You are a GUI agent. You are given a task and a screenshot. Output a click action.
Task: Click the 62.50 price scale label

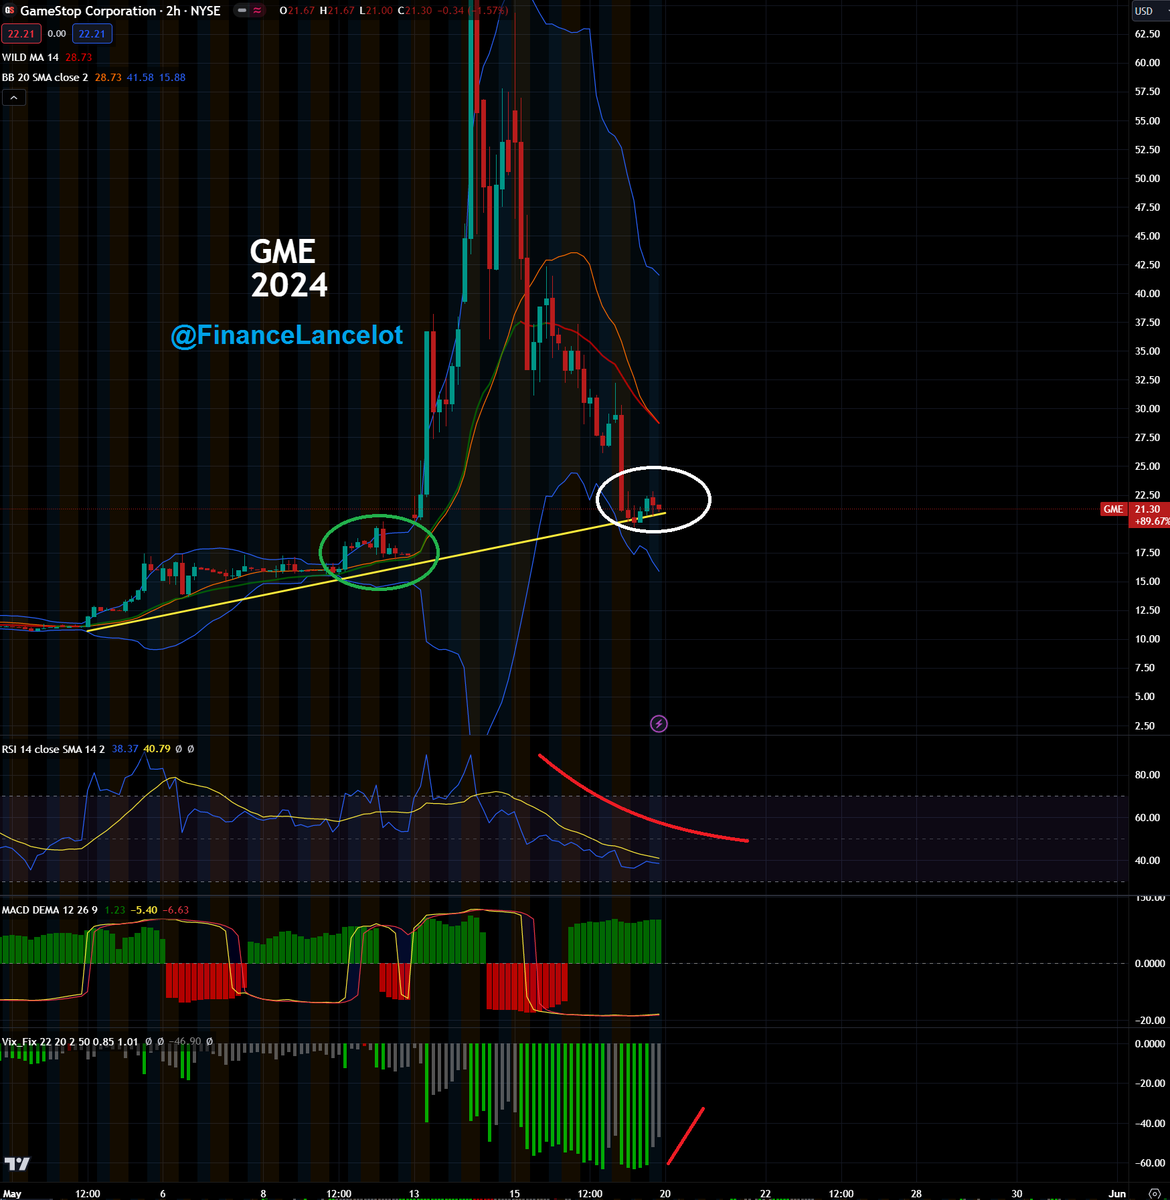pos(1146,34)
